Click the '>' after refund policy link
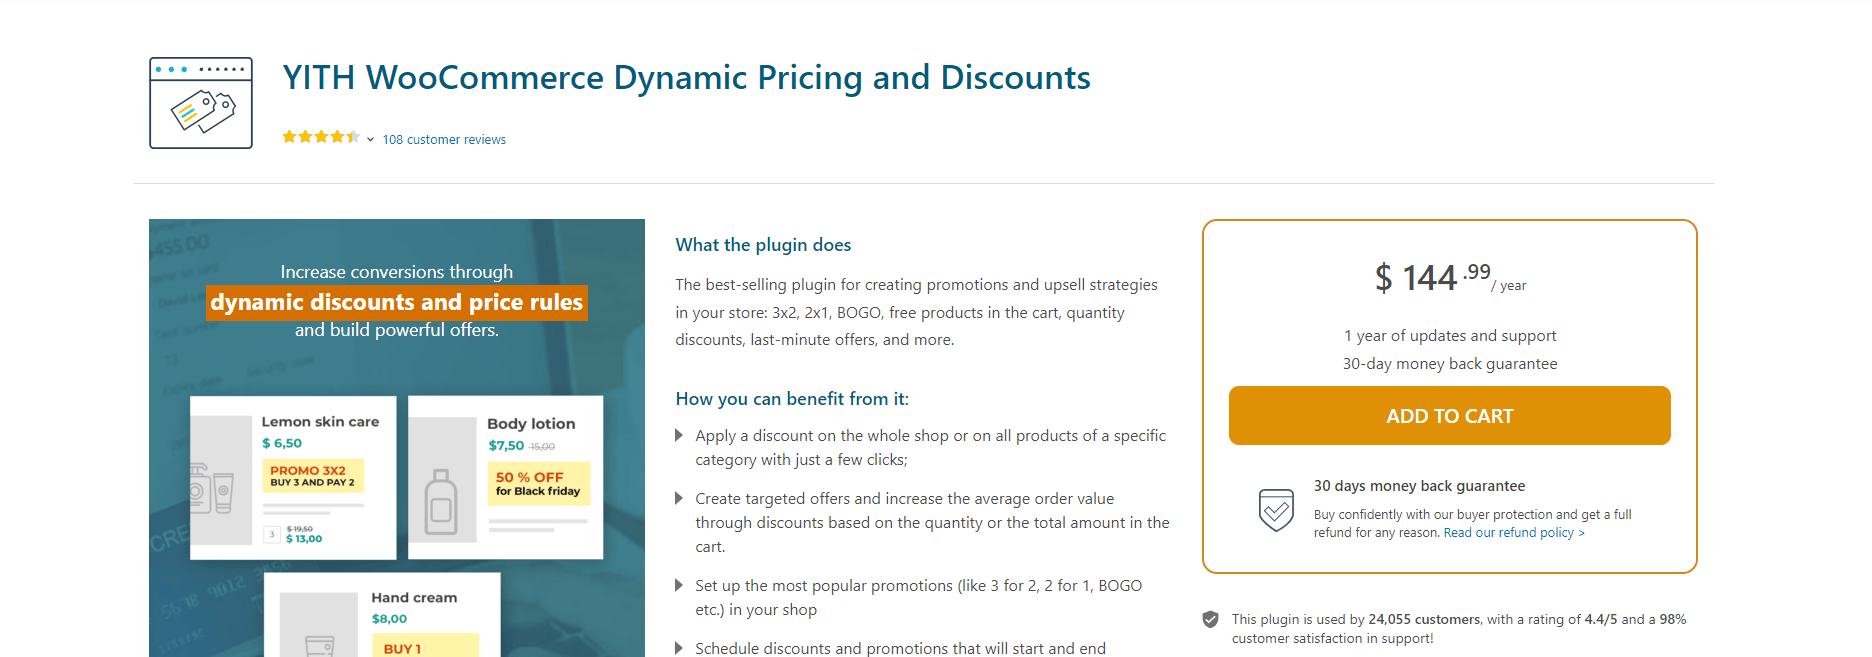The width and height of the screenshot is (1872, 657). (x=1581, y=532)
